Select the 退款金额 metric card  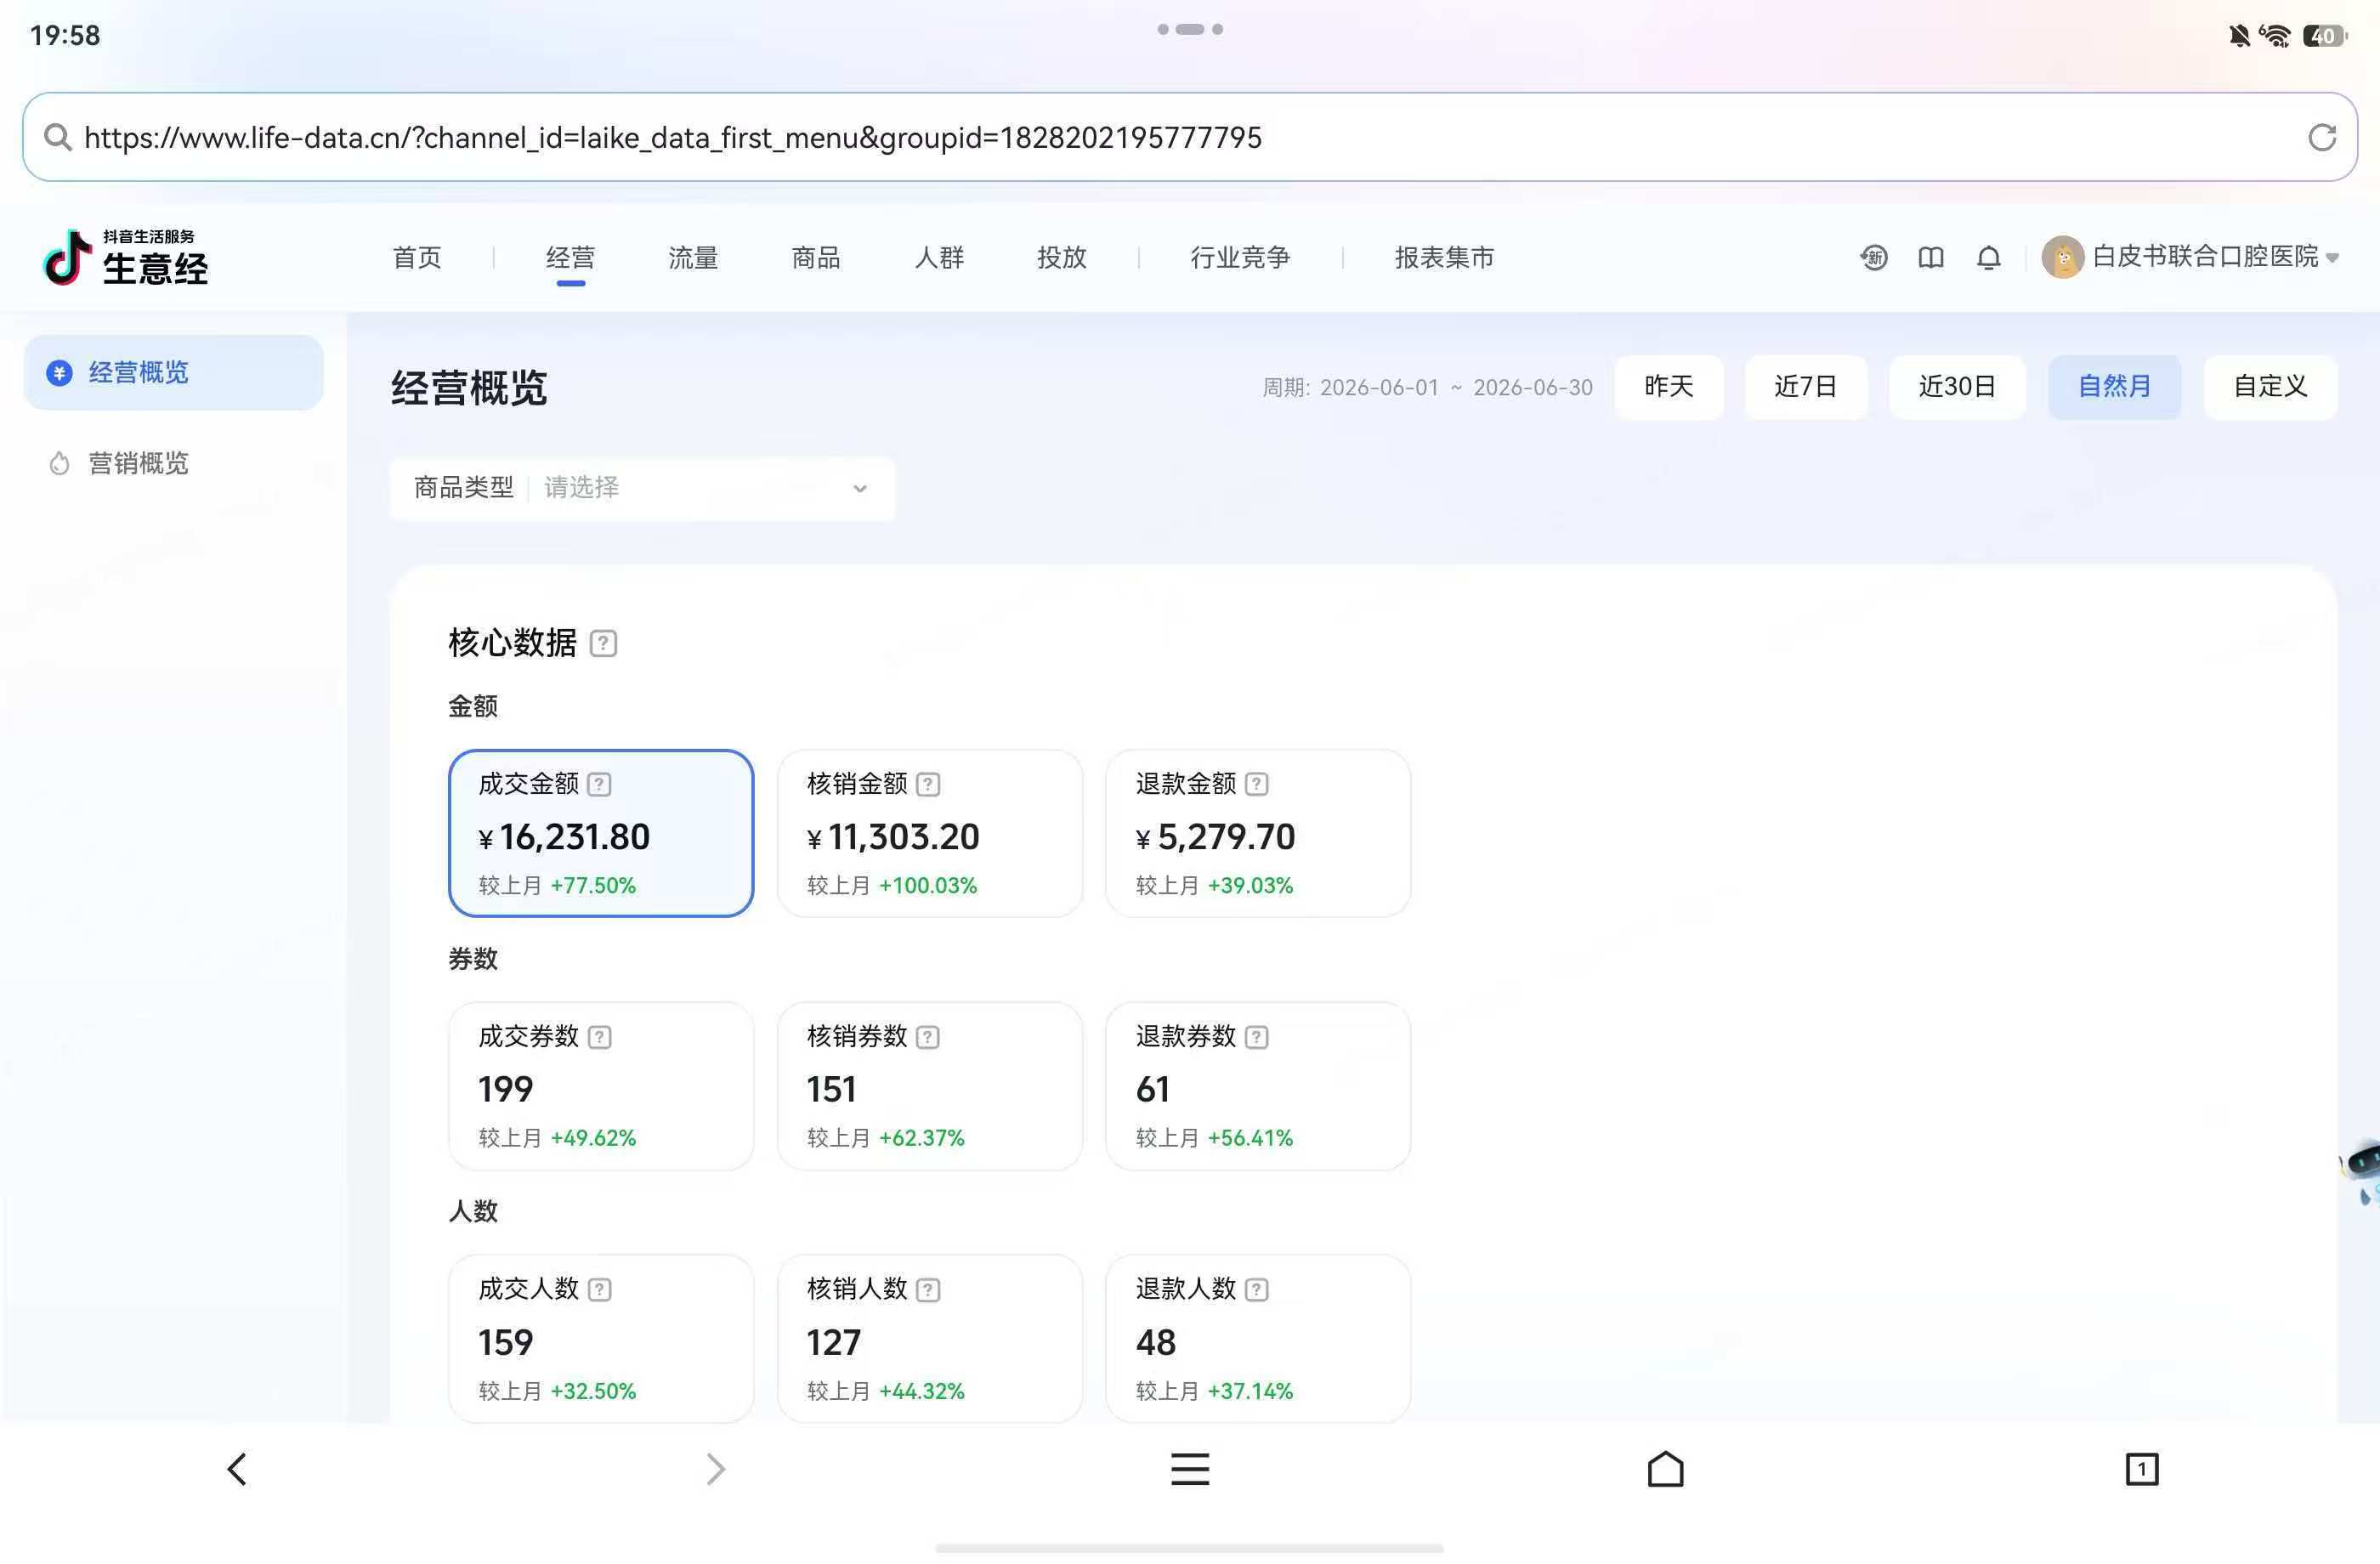click(x=1258, y=833)
